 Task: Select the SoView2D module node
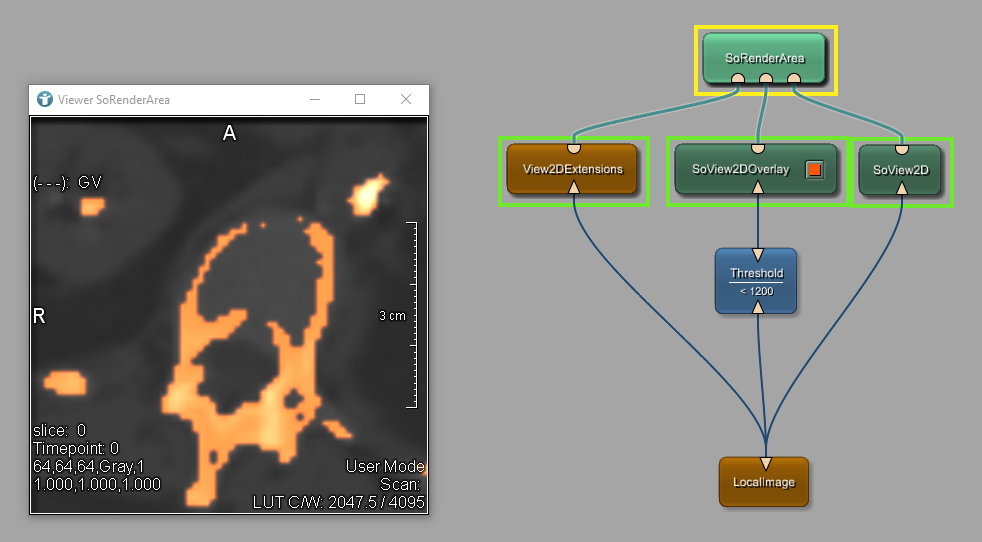tap(901, 170)
